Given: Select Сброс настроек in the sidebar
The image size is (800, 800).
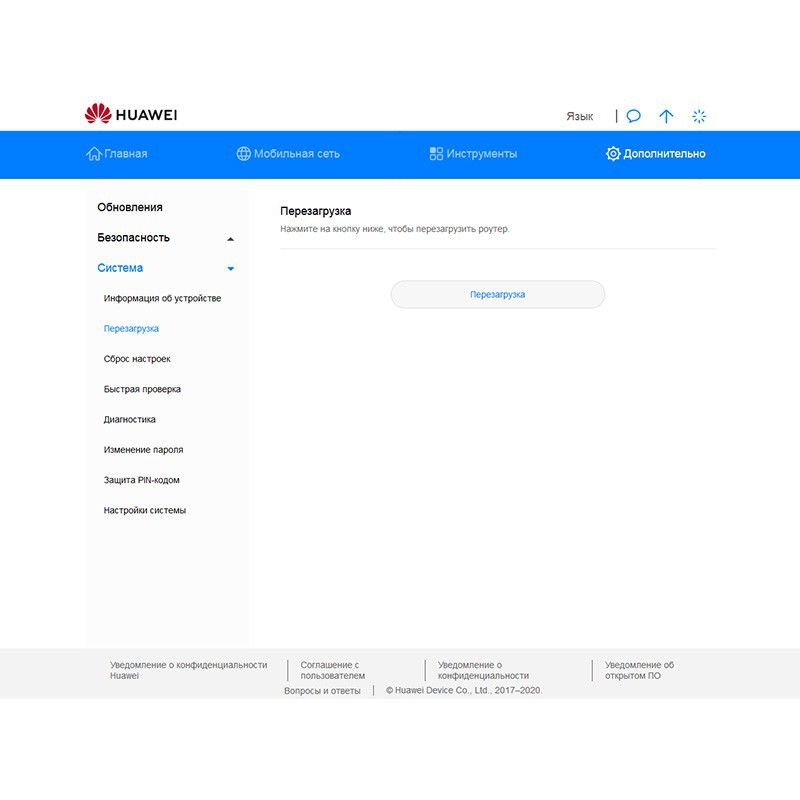Looking at the screenshot, I should pos(137,359).
